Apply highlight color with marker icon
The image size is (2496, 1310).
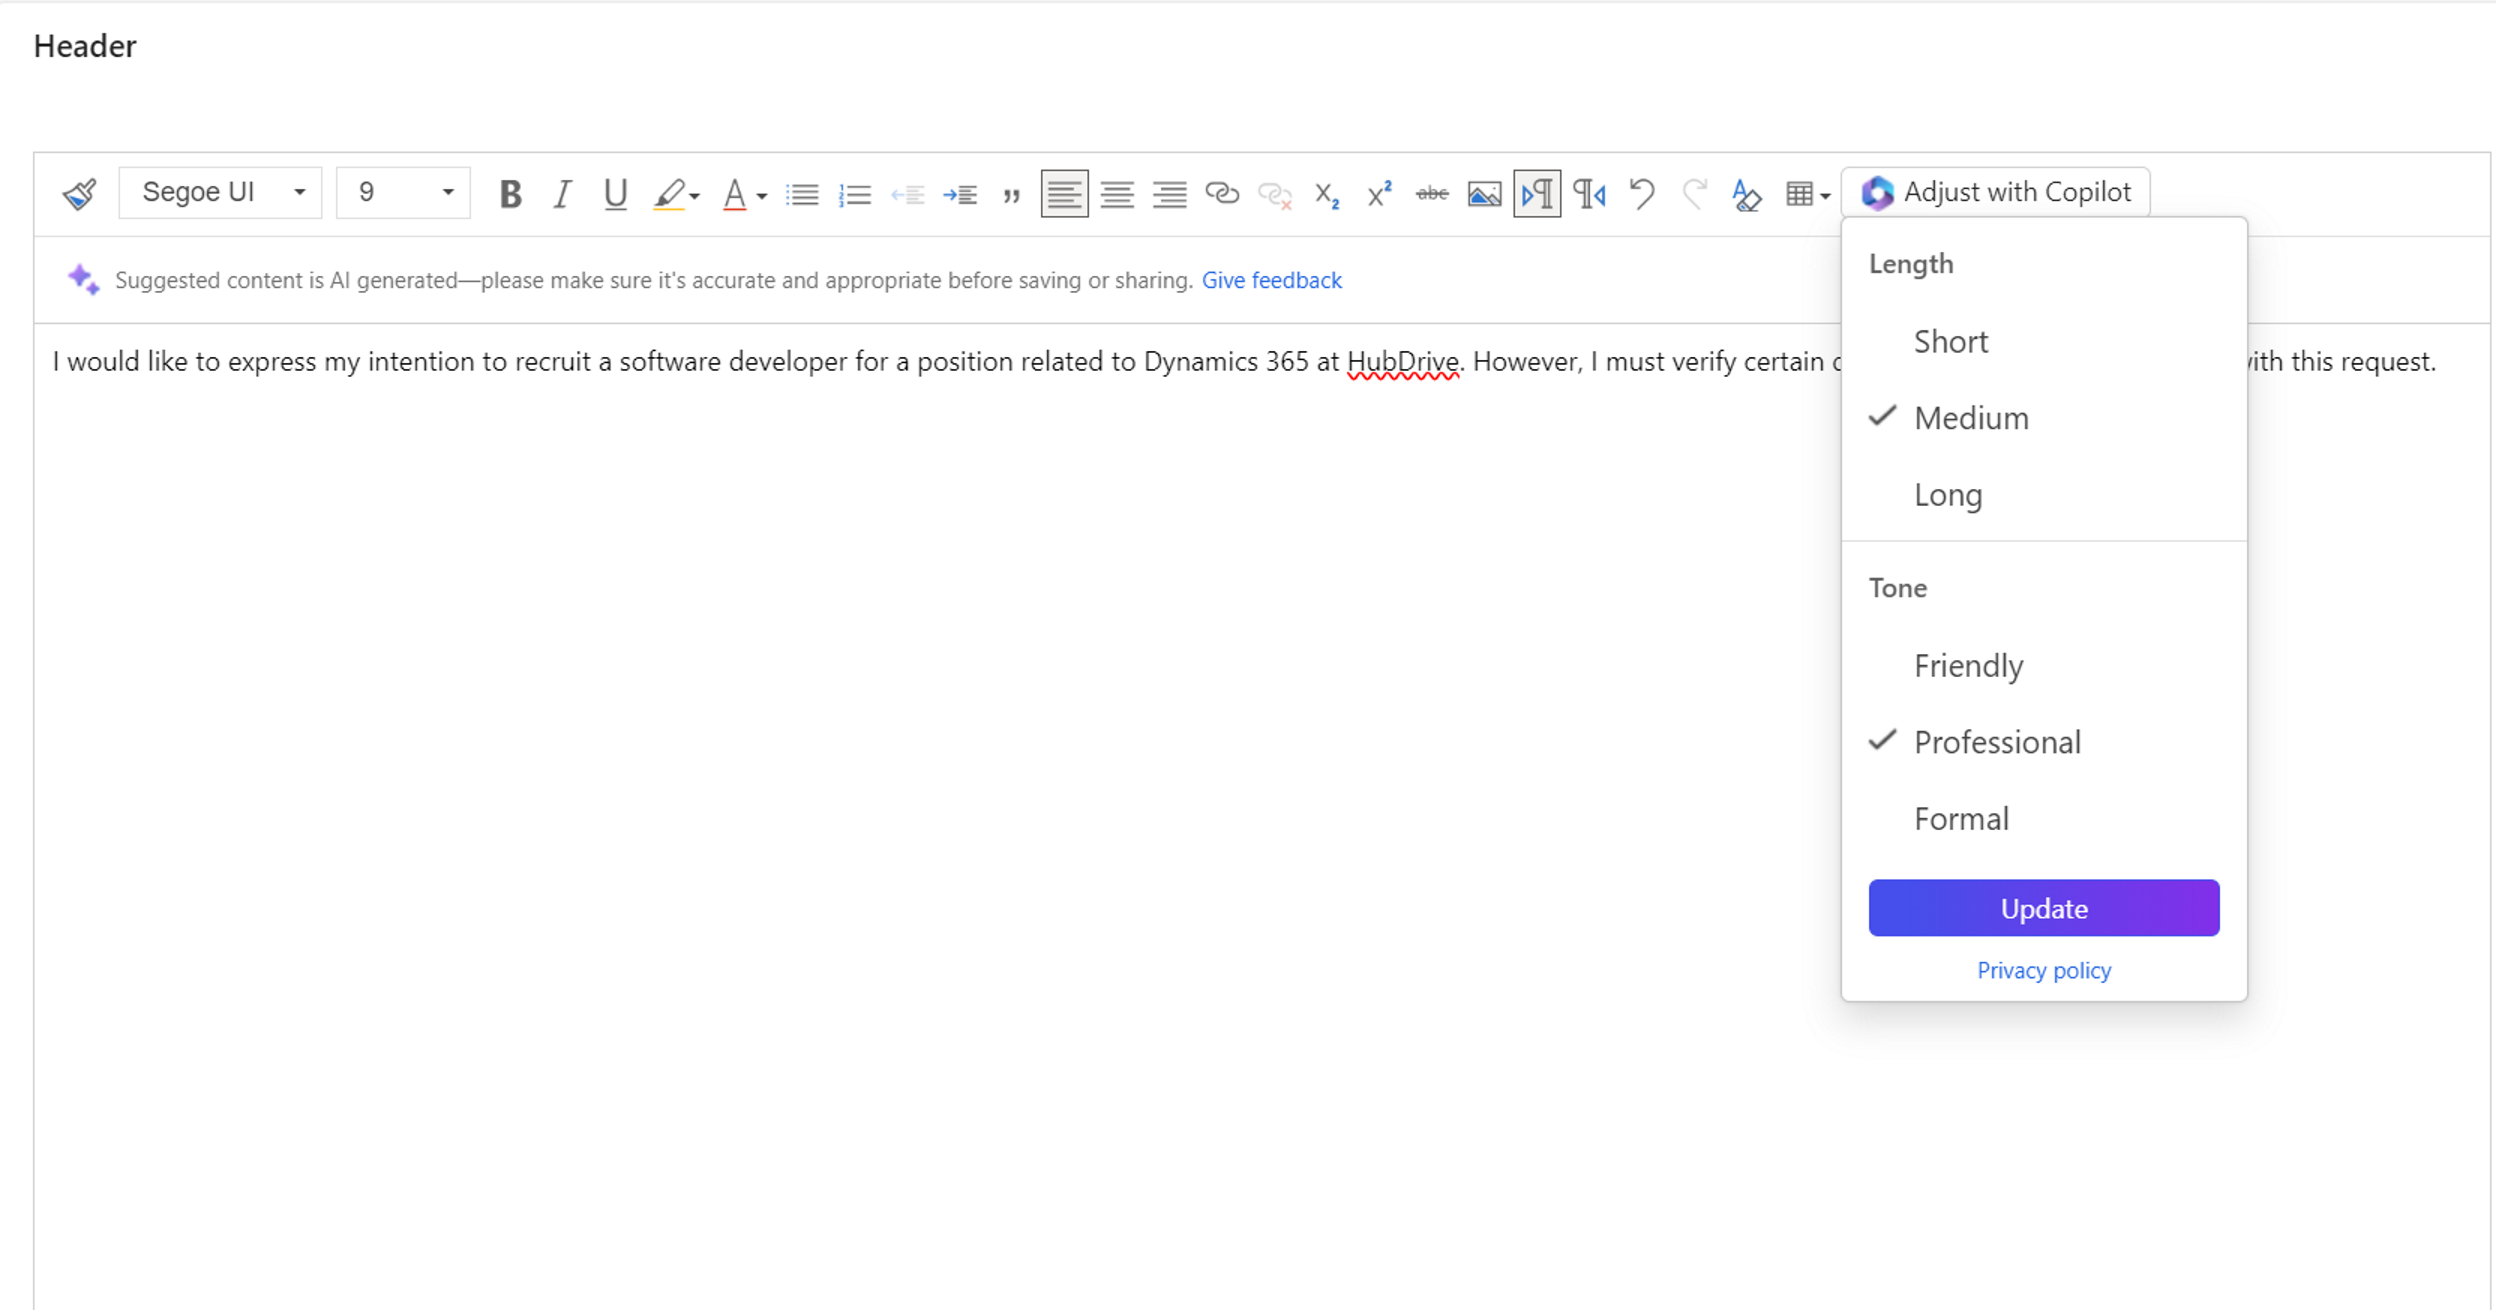click(x=669, y=193)
